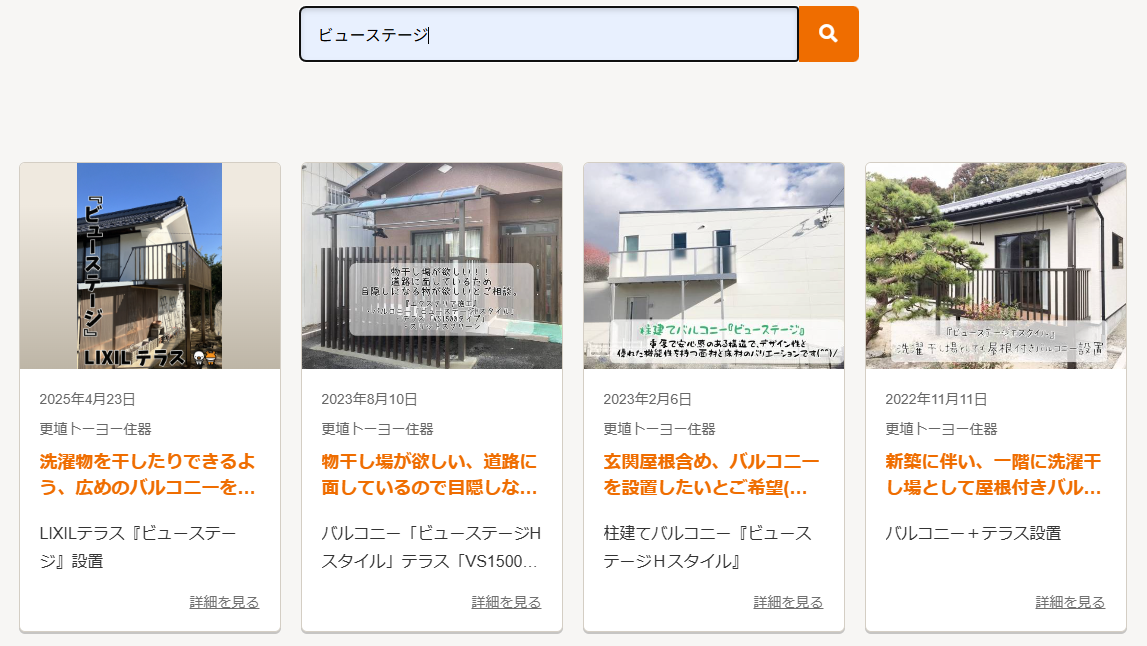Open the article titled 物干し場が欲しい
The width and height of the screenshot is (1147, 646).
(x=429, y=475)
